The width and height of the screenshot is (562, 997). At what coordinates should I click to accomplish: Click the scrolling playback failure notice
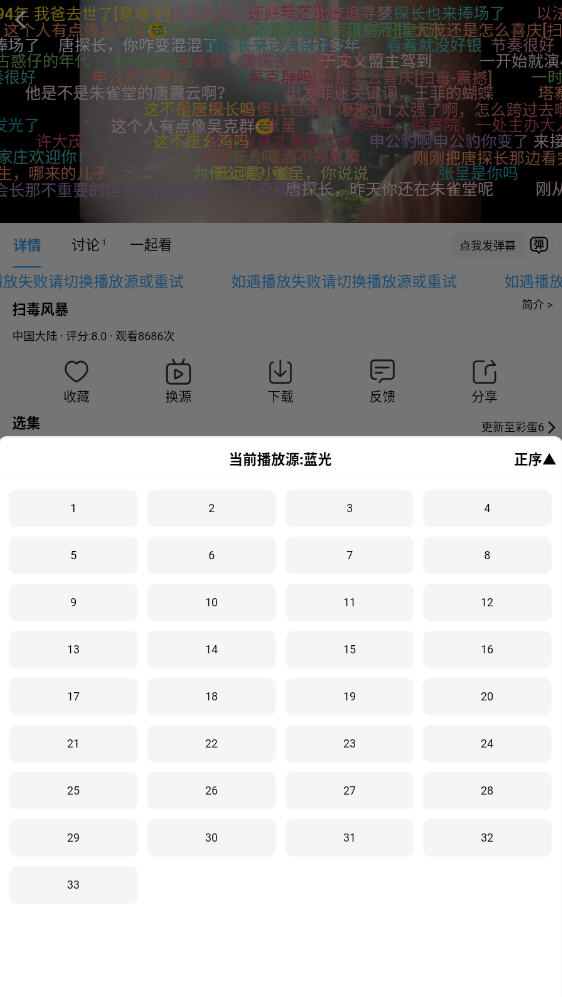point(281,281)
